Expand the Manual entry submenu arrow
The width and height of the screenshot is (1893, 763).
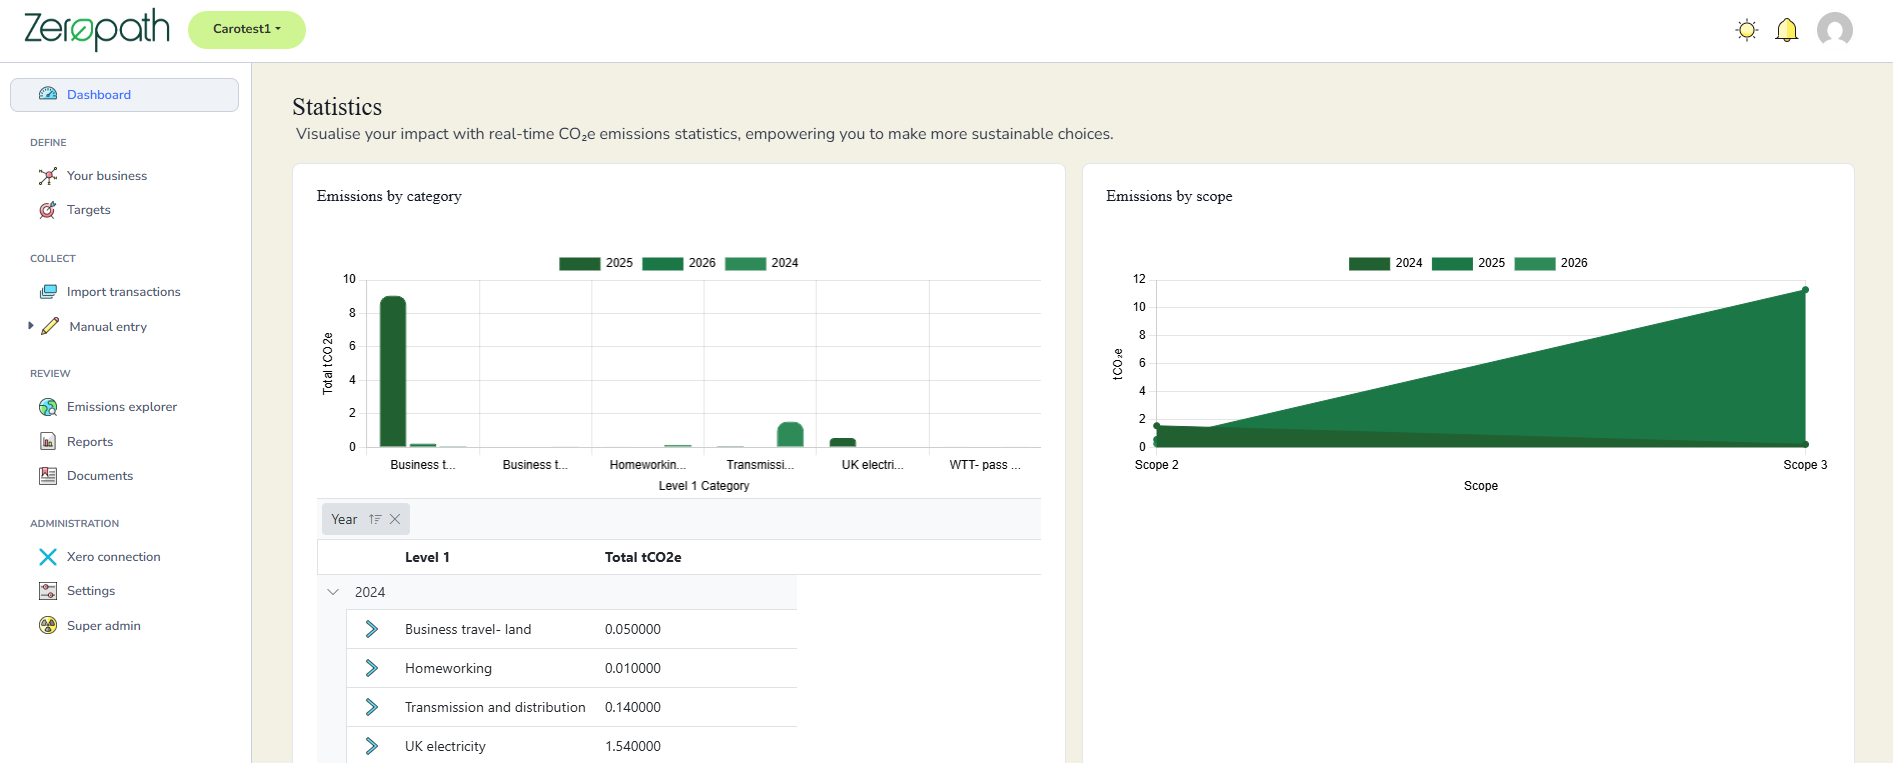tap(31, 326)
